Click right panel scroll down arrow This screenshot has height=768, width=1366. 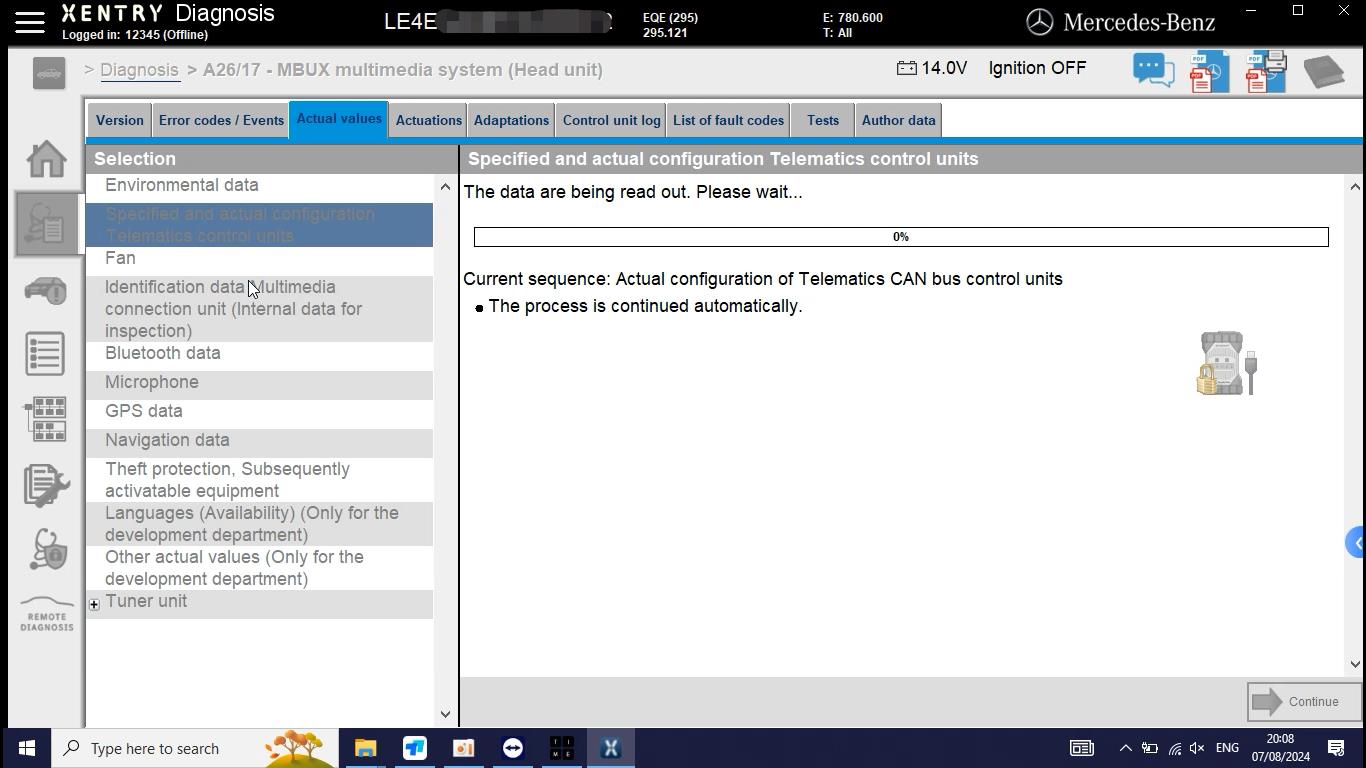coord(1355,664)
